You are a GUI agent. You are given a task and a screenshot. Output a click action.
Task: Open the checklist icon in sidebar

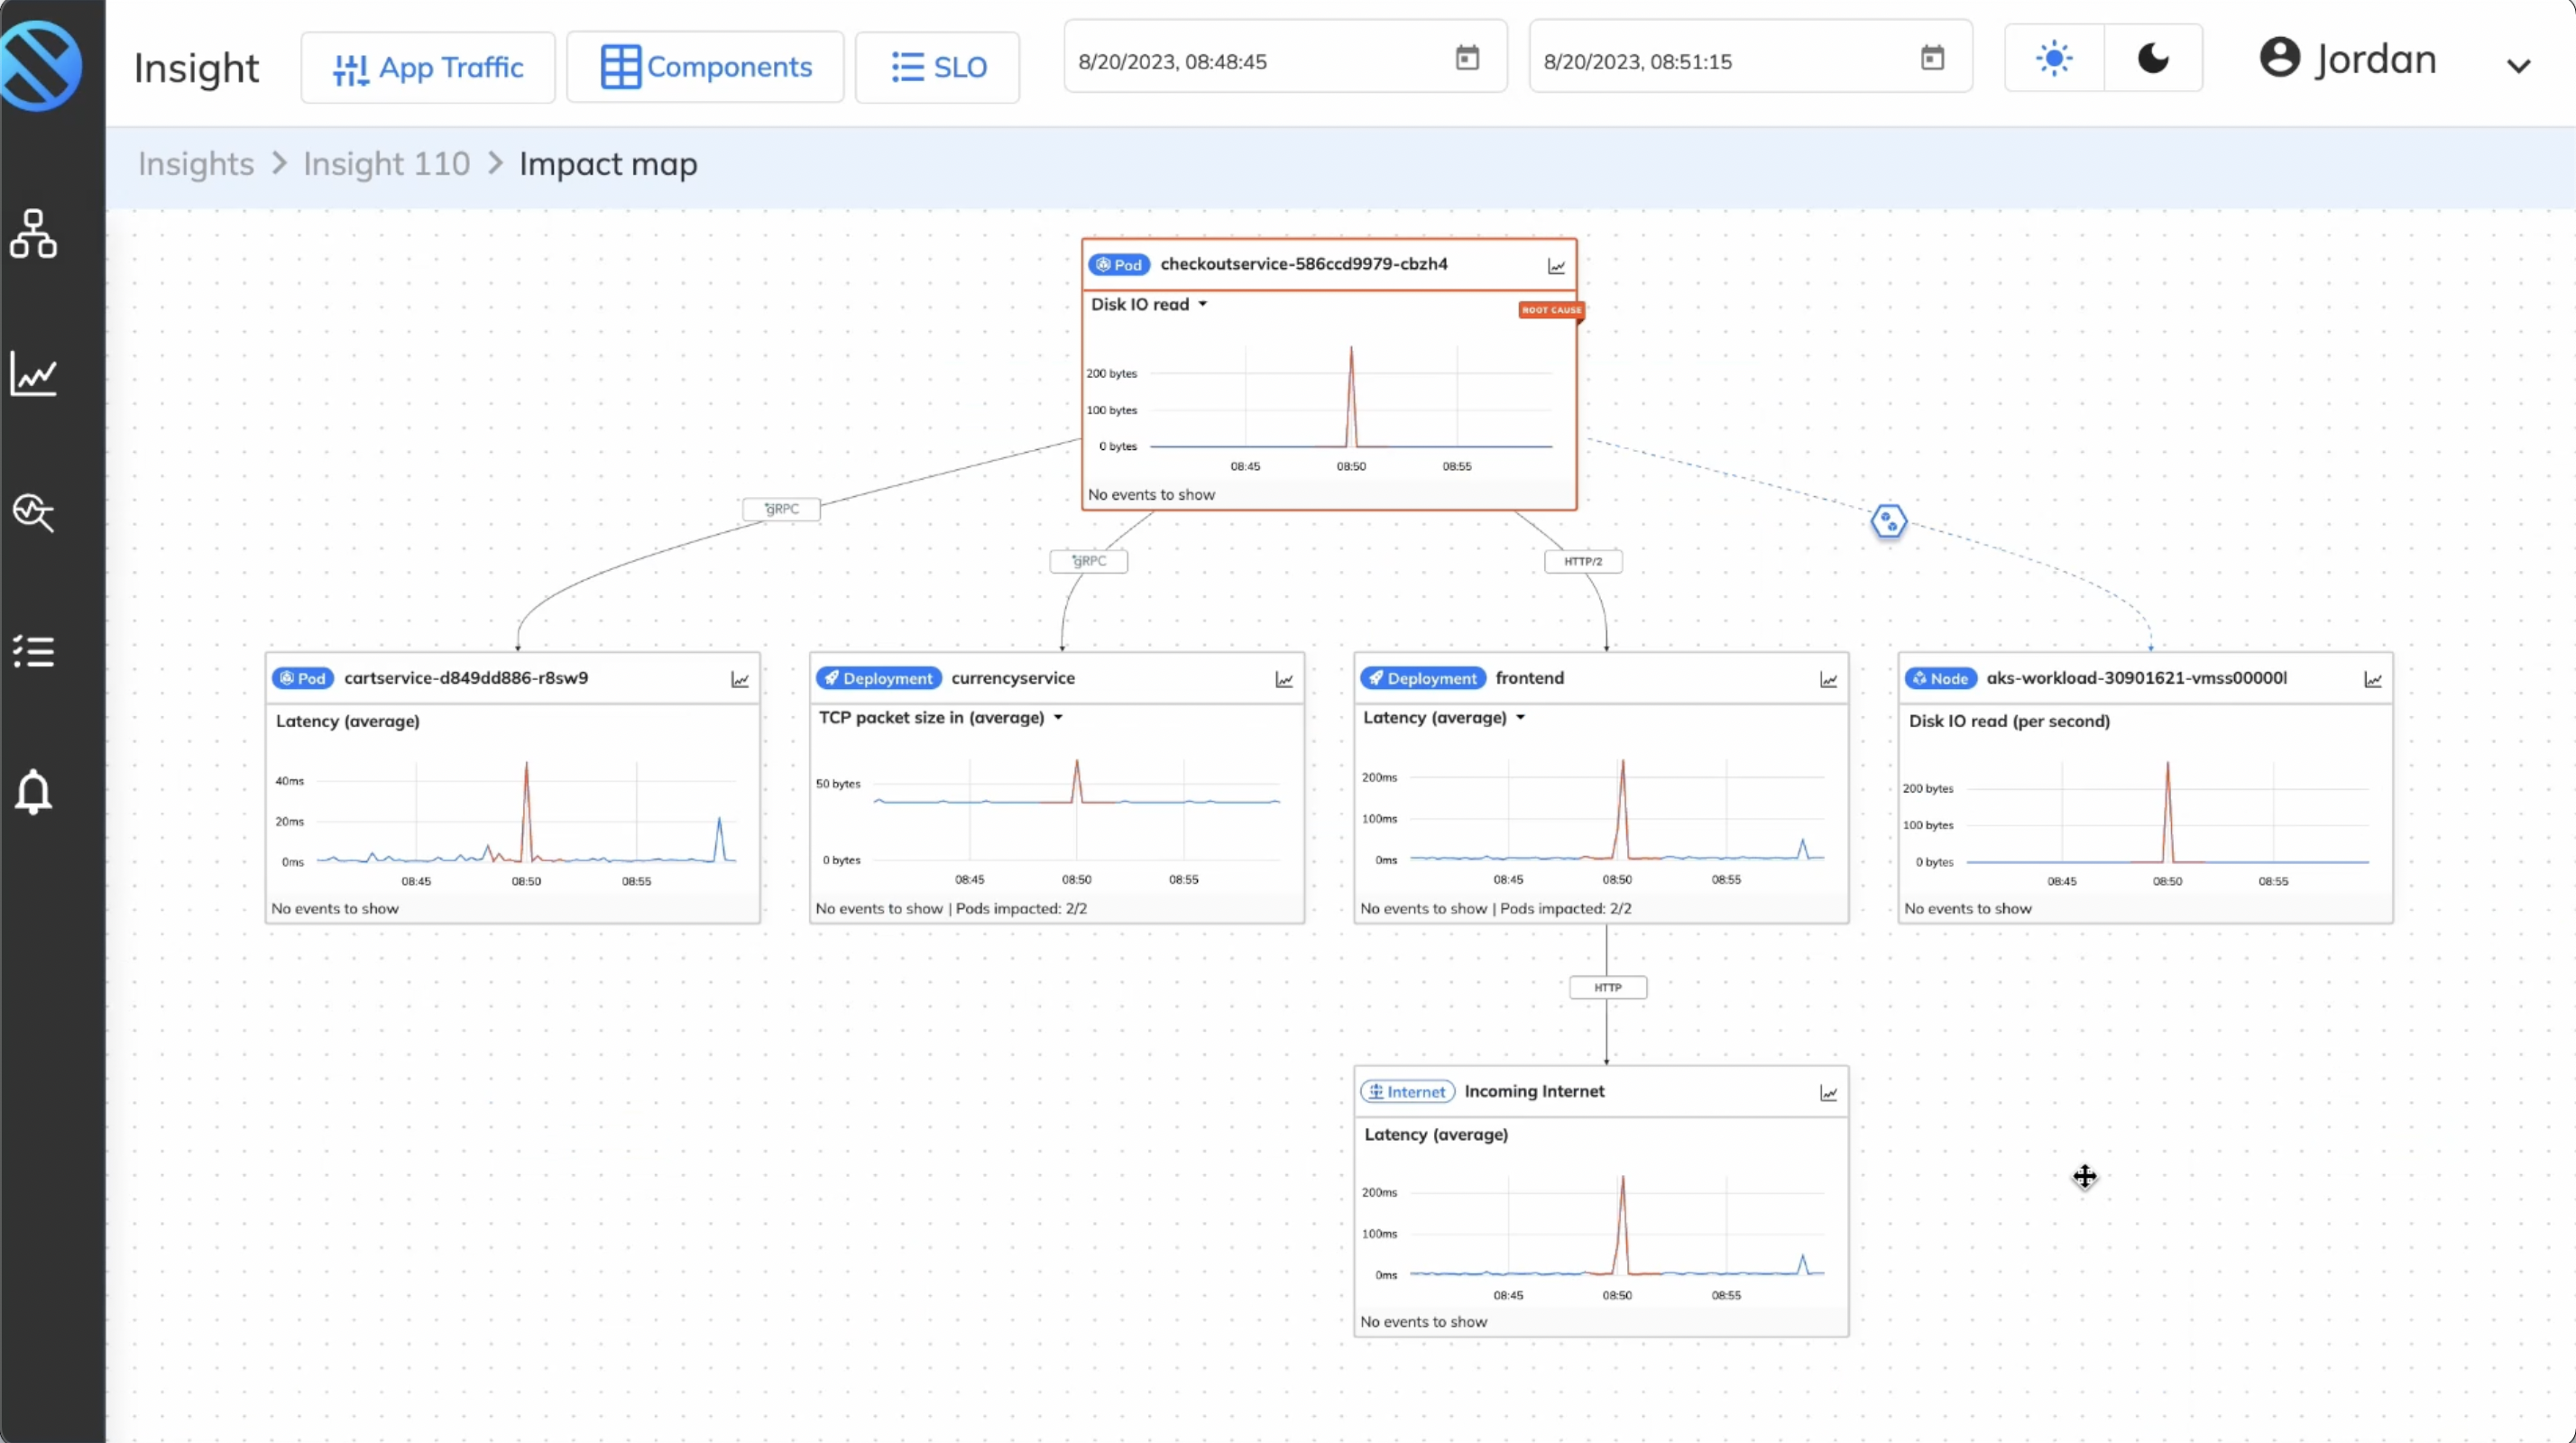(x=34, y=651)
